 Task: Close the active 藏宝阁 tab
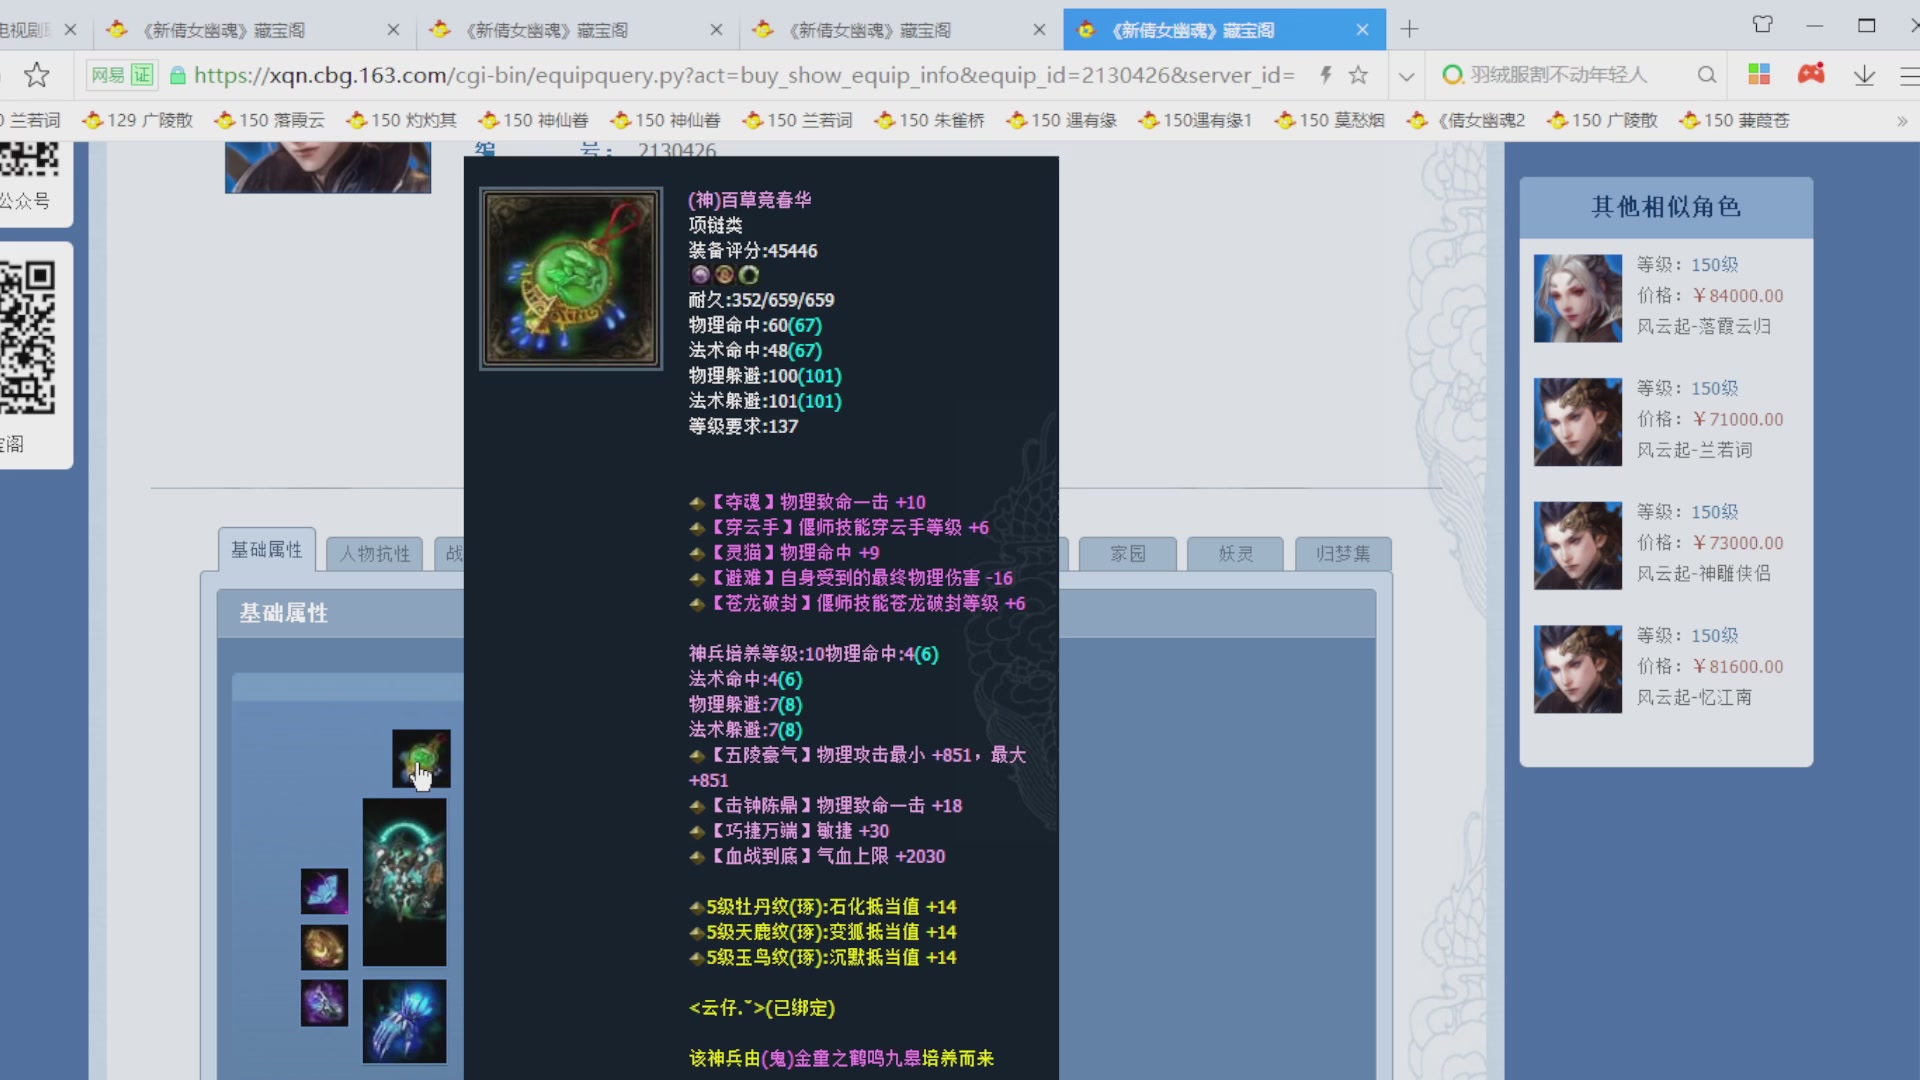click(x=1362, y=30)
